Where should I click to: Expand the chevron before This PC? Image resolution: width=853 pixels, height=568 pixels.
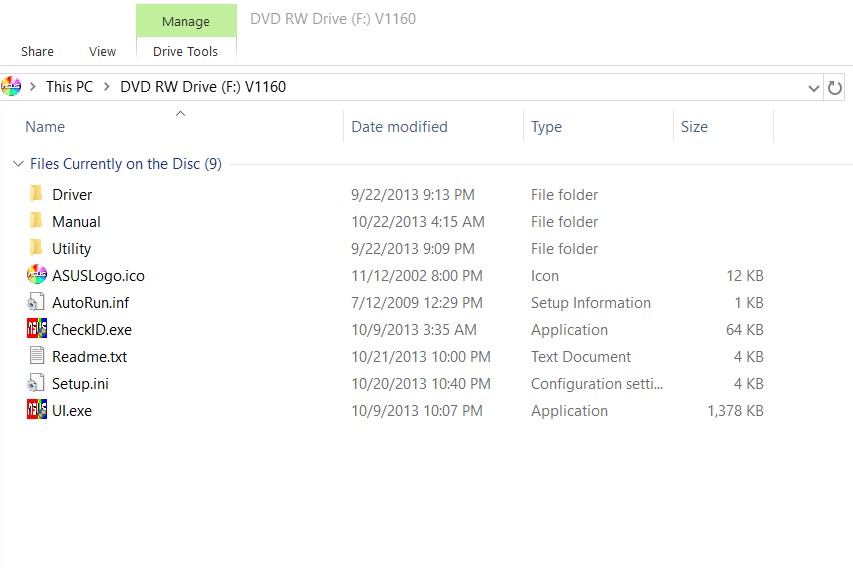[x=33, y=87]
